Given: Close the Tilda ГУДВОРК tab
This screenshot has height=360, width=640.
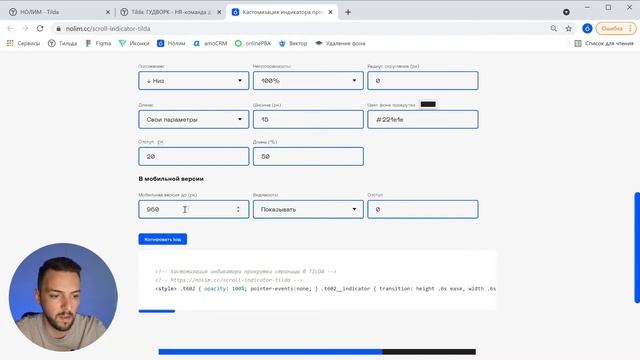Looking at the screenshot, I should (x=219, y=12).
